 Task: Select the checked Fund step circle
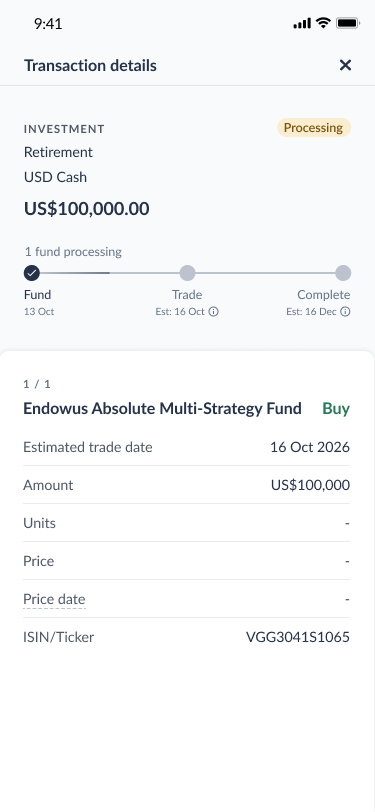32,273
